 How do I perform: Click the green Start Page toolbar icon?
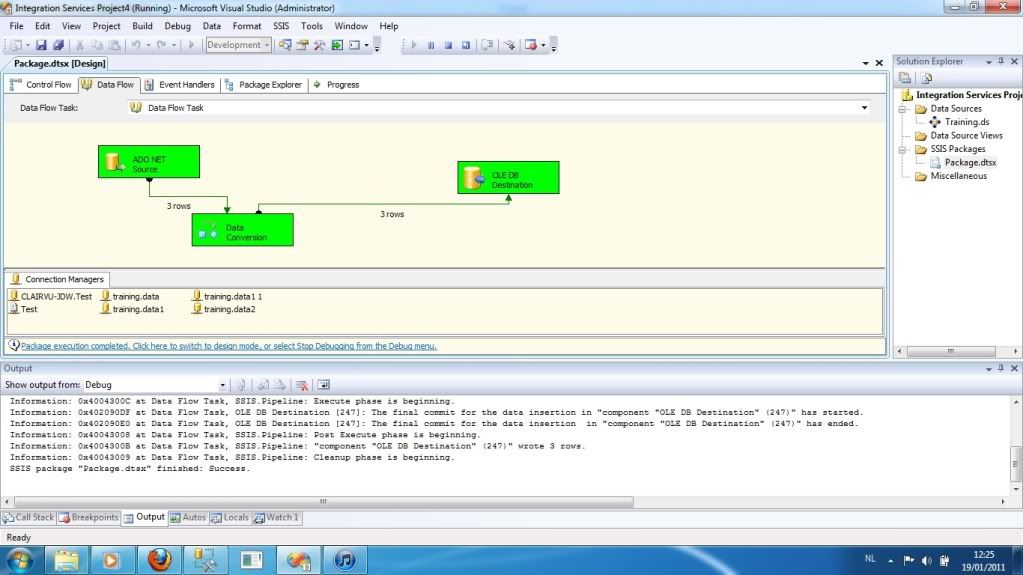point(337,45)
